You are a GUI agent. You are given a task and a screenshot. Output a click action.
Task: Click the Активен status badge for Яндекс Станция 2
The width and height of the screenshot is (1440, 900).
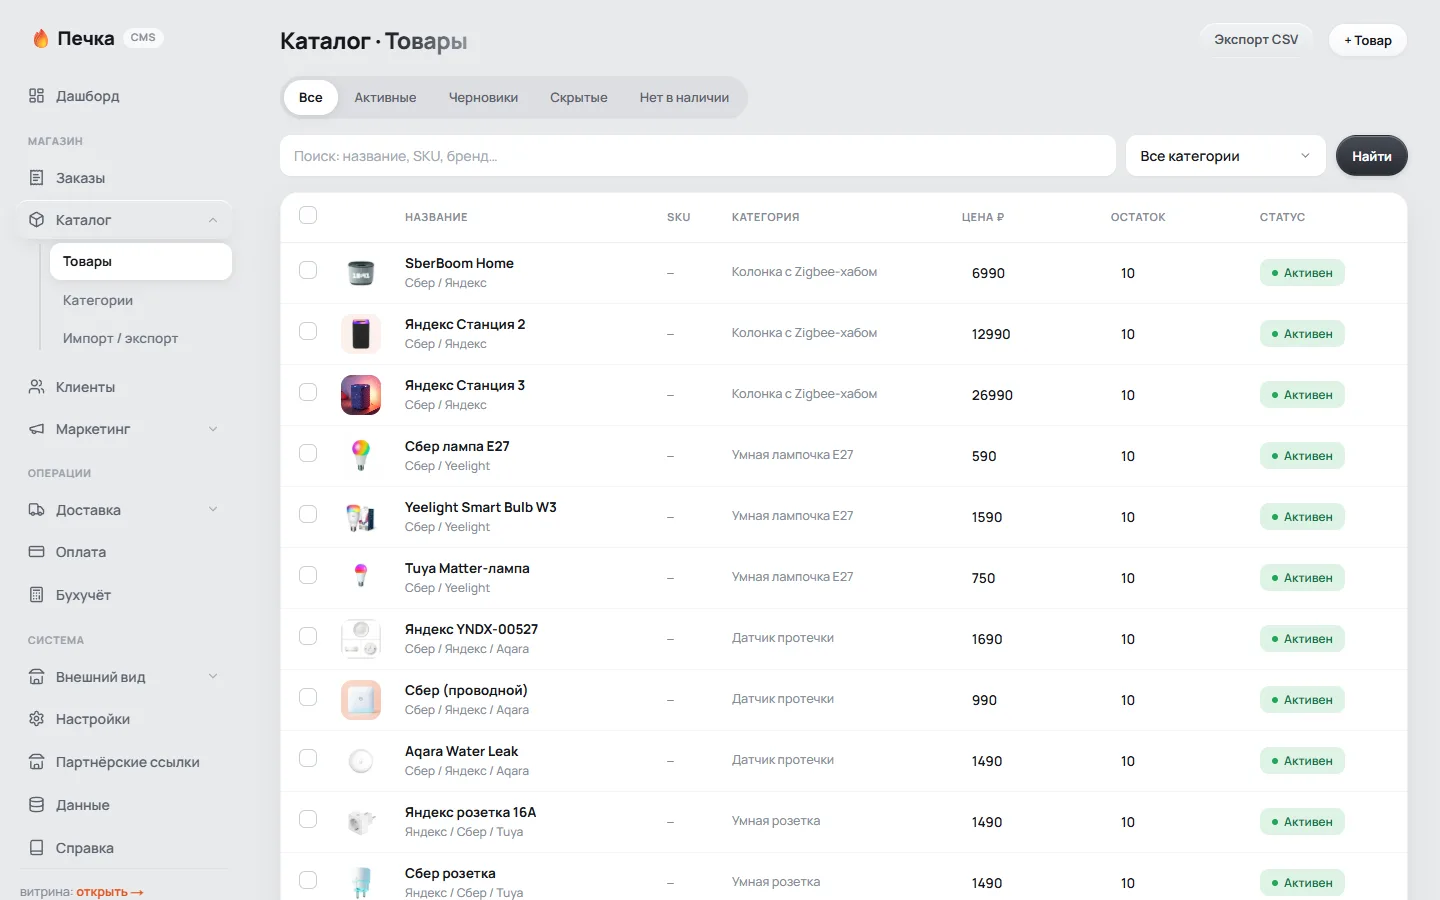pyautogui.click(x=1302, y=334)
